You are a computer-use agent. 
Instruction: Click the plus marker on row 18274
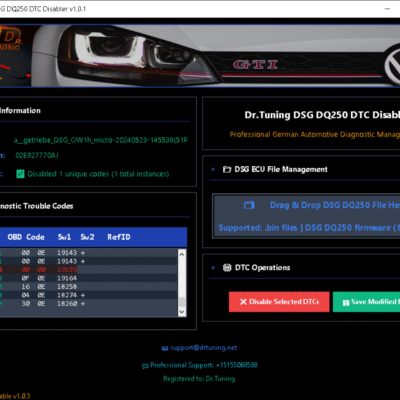coord(83,295)
